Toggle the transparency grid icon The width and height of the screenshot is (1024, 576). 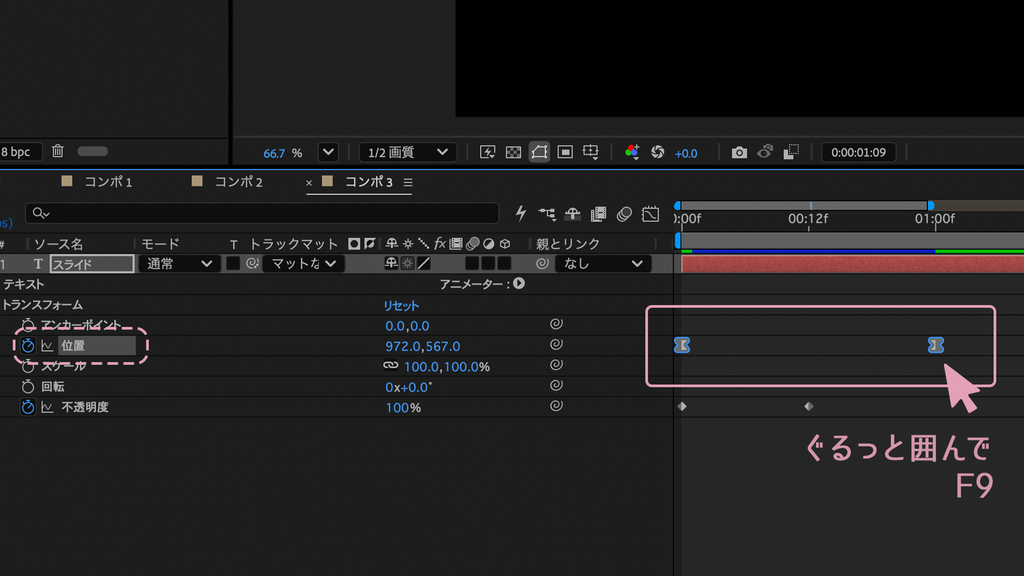pyautogui.click(x=513, y=152)
